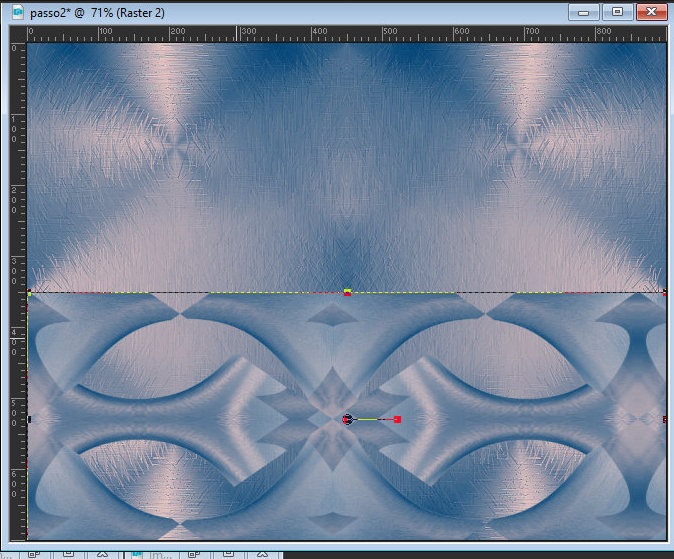Click the 800 mark on horizontal ruler
674x559 pixels.
coord(597,33)
